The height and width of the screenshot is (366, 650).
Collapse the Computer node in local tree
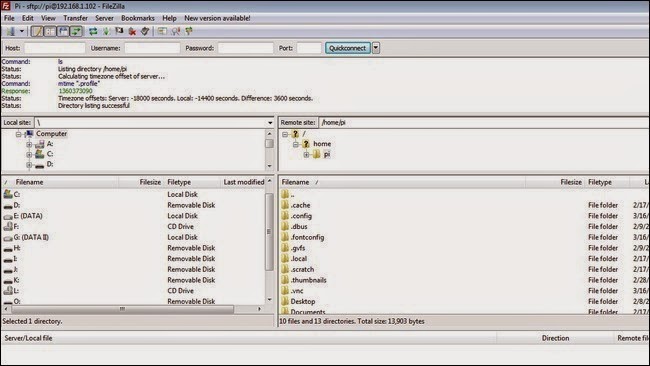click(18, 134)
